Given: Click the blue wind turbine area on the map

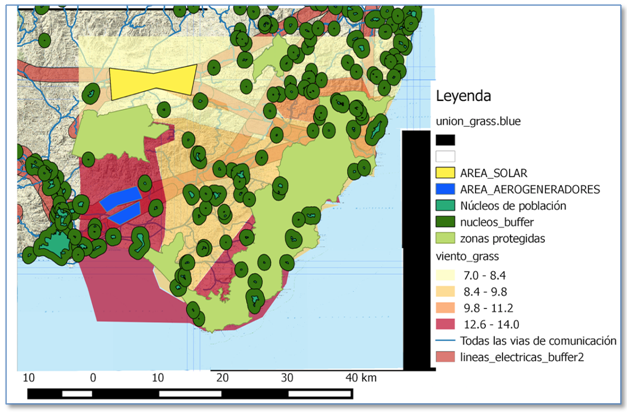Looking at the screenshot, I should 121,205.
